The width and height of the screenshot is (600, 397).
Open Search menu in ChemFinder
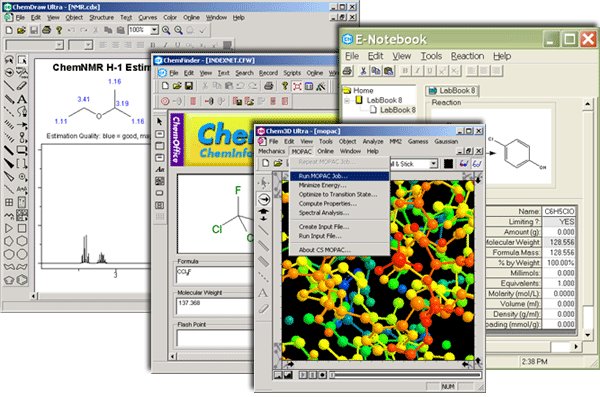[x=244, y=73]
